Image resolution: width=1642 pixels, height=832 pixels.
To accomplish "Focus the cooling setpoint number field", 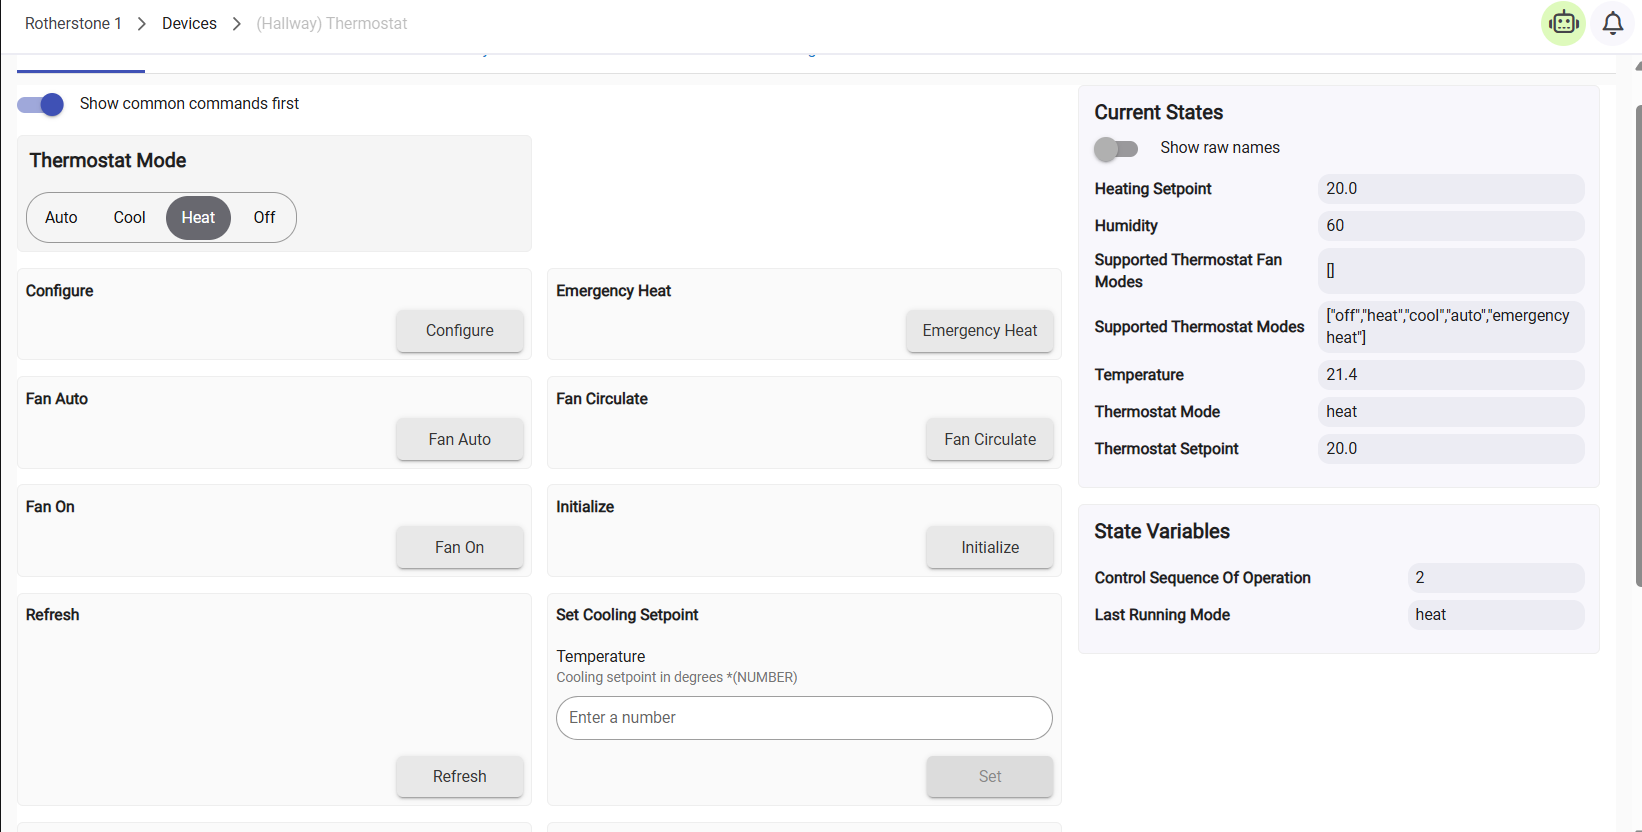I will tap(804, 718).
